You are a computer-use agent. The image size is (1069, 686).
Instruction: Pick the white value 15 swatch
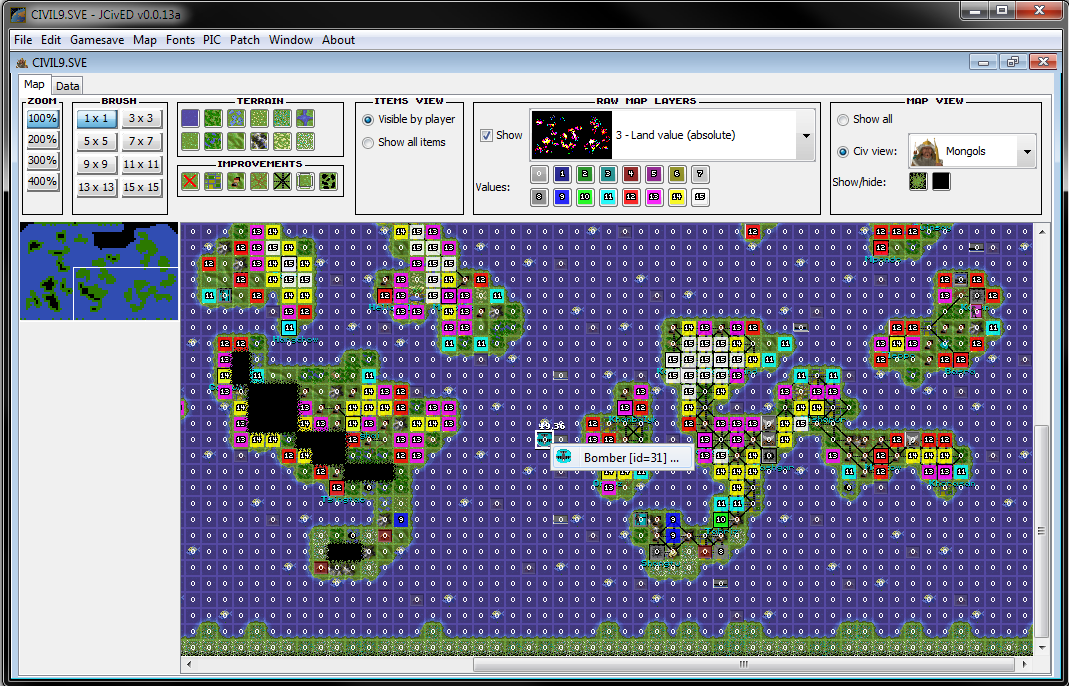[700, 198]
